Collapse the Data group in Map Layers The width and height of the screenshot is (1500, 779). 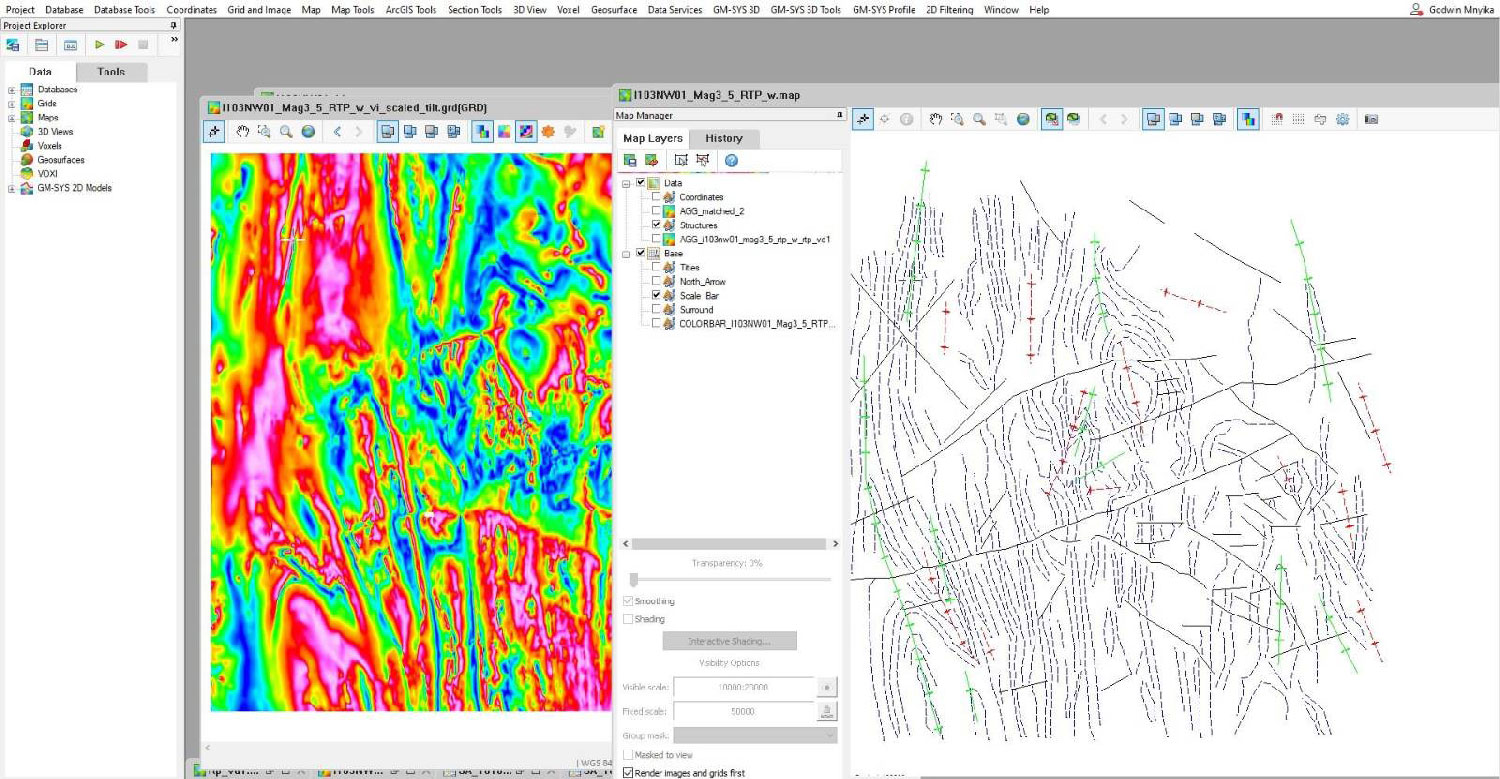[x=627, y=183]
